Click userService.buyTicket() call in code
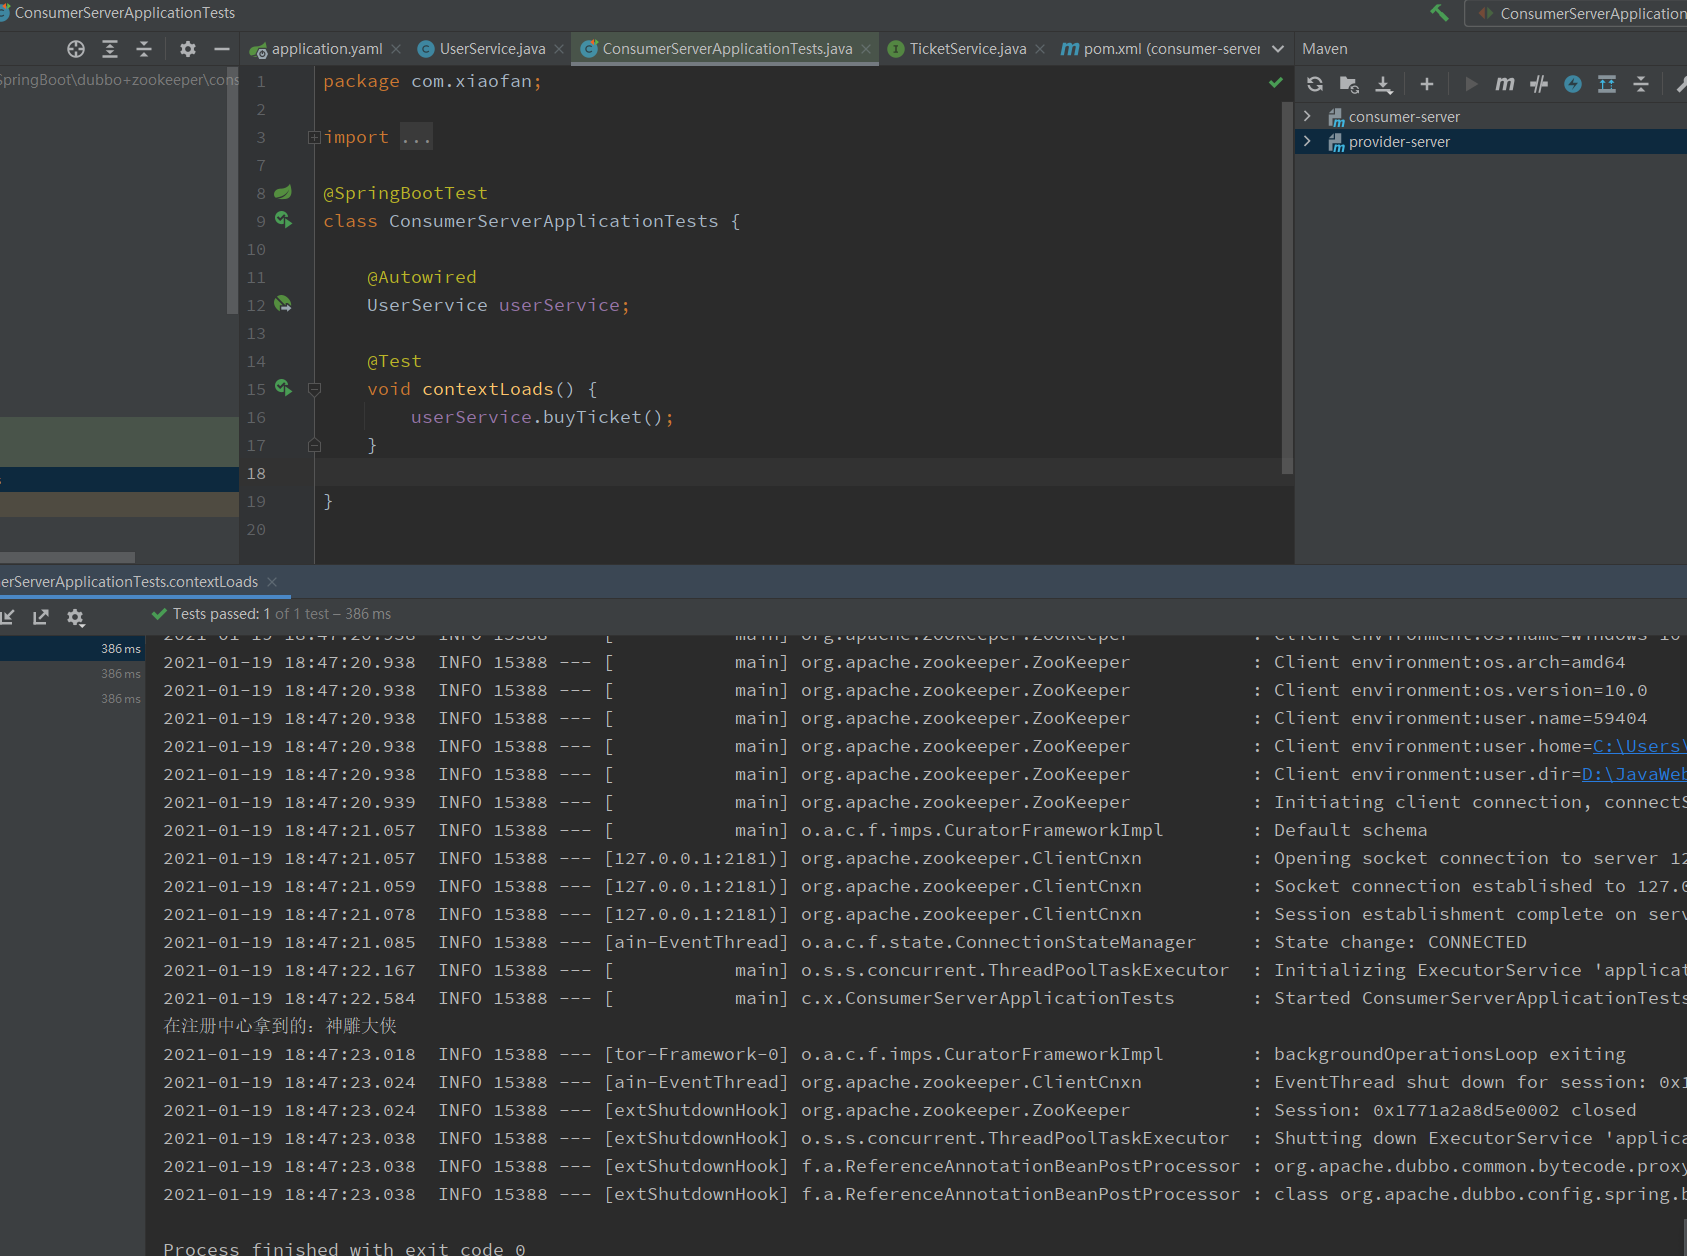Screen dimensions: 1687x1256 point(542,417)
